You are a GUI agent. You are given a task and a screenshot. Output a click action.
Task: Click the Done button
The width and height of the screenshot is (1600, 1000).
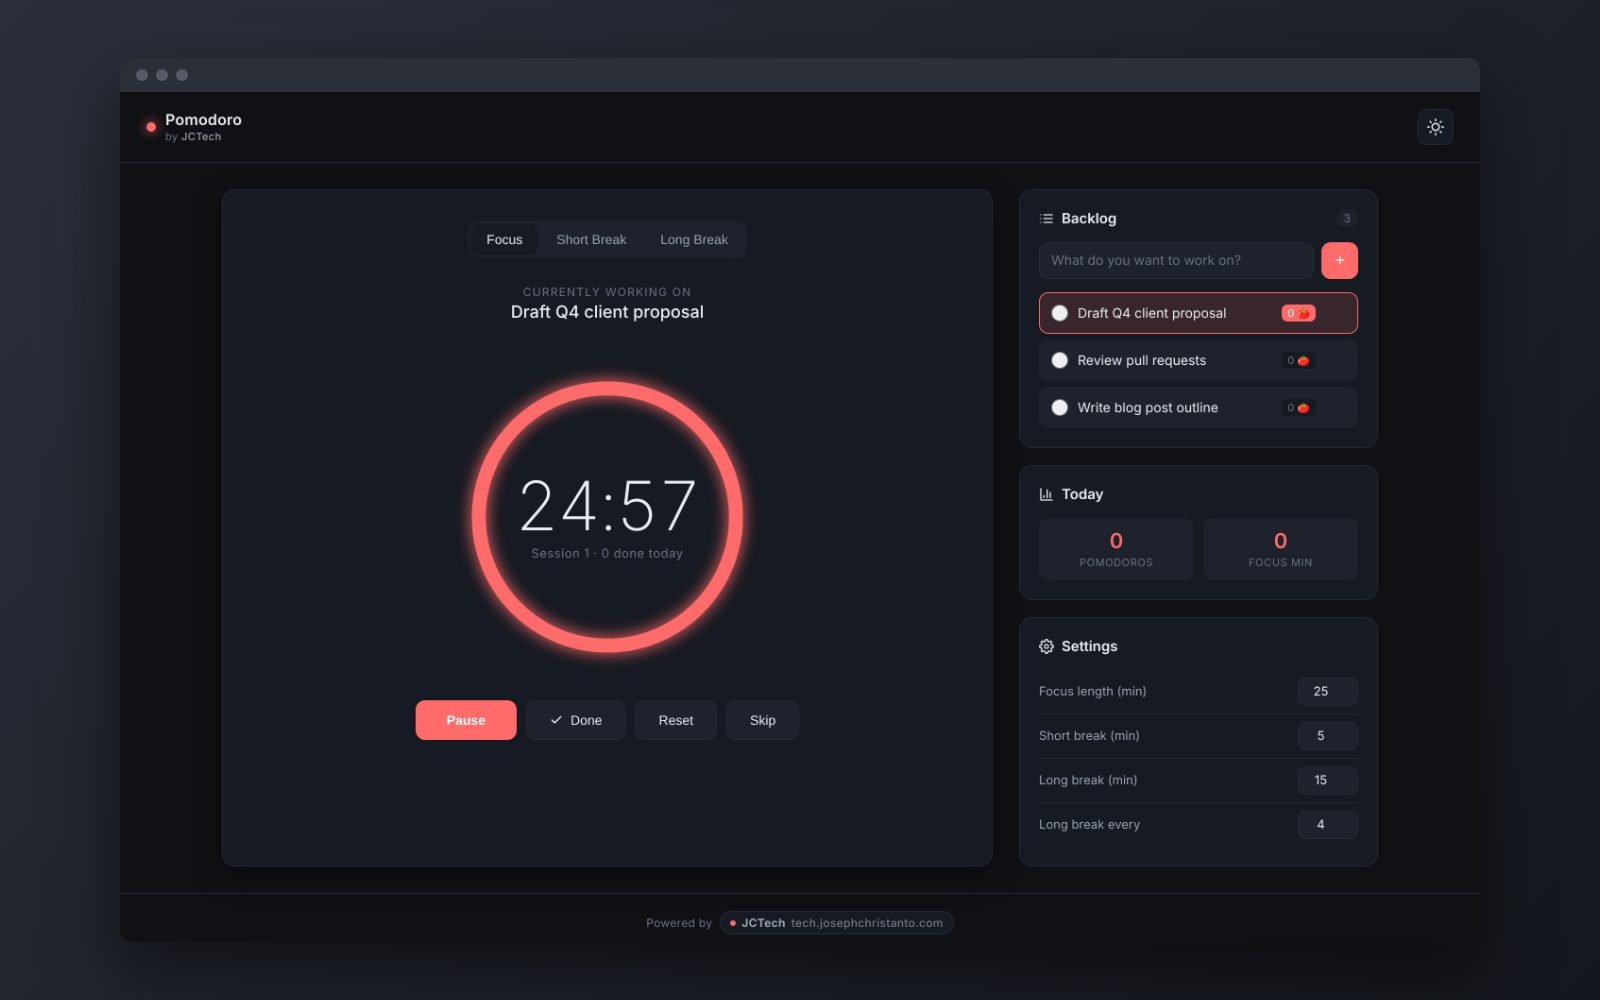[576, 720]
